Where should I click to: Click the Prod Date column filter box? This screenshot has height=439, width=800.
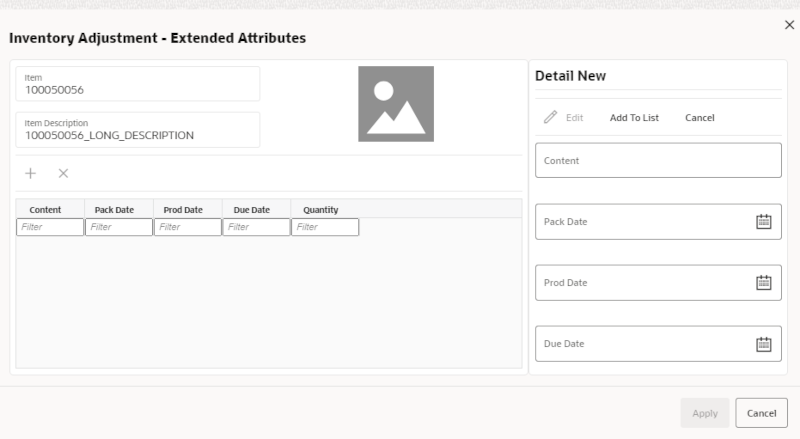click(x=188, y=227)
